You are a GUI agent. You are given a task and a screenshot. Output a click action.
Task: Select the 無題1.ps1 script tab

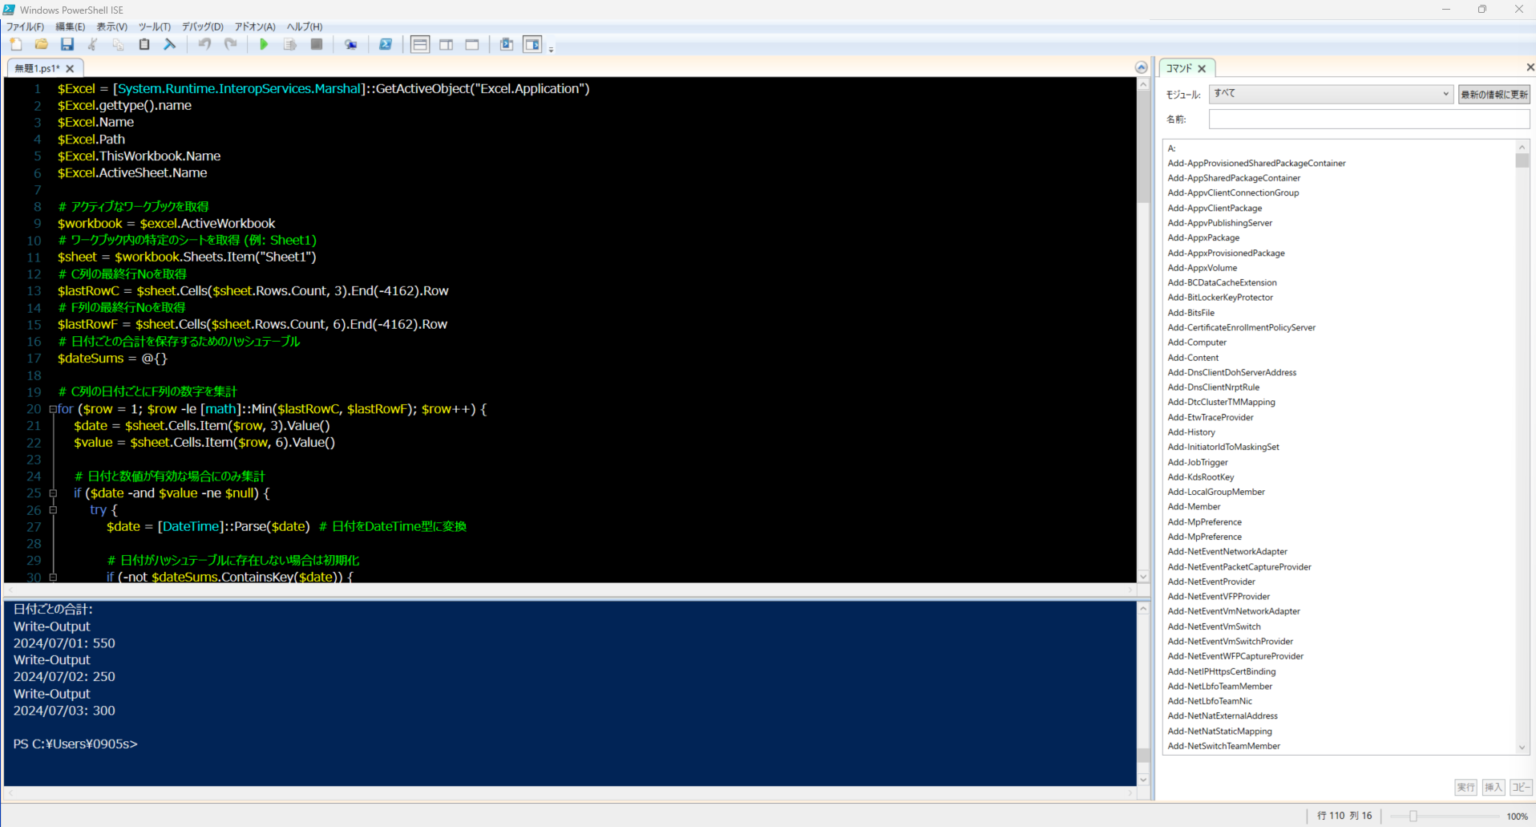click(x=38, y=69)
